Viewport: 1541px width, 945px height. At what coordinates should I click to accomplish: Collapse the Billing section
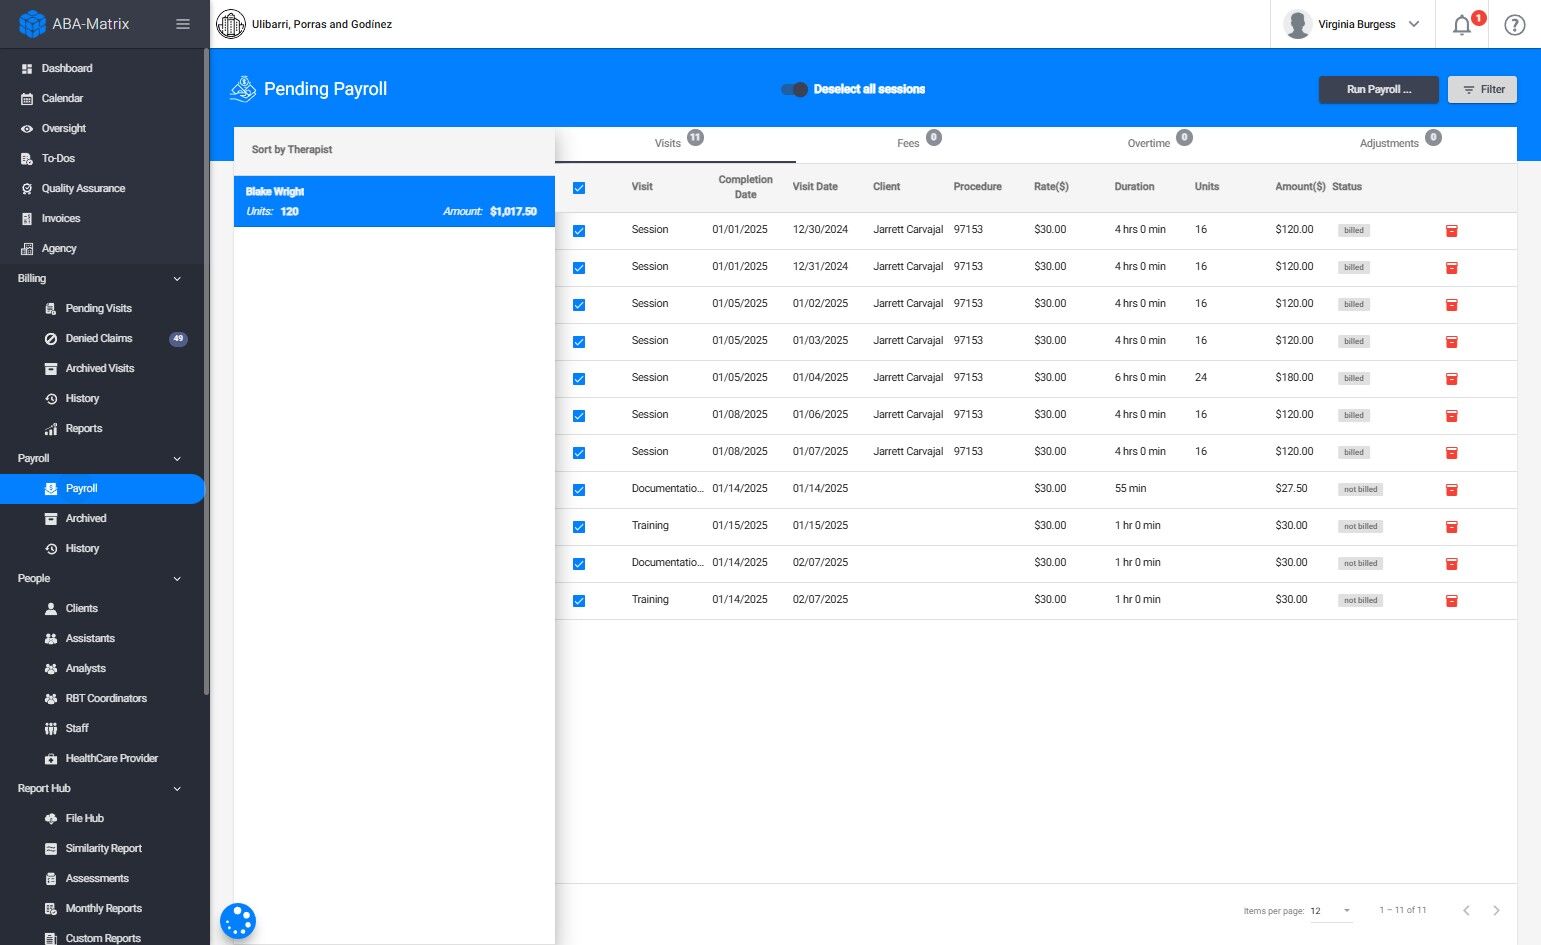coord(177,279)
